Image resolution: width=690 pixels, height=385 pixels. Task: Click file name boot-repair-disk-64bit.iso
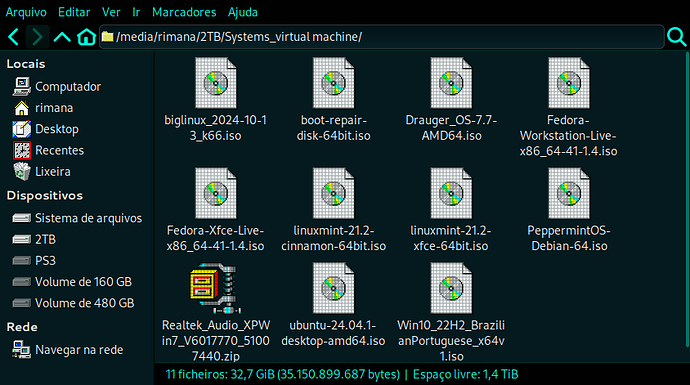pos(334,128)
